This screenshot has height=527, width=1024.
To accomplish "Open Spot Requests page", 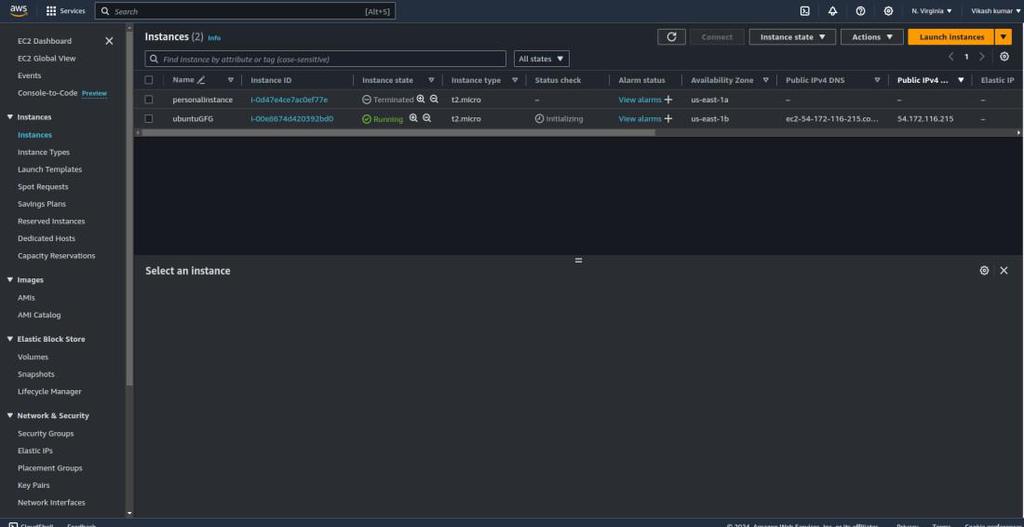I will click(42, 187).
